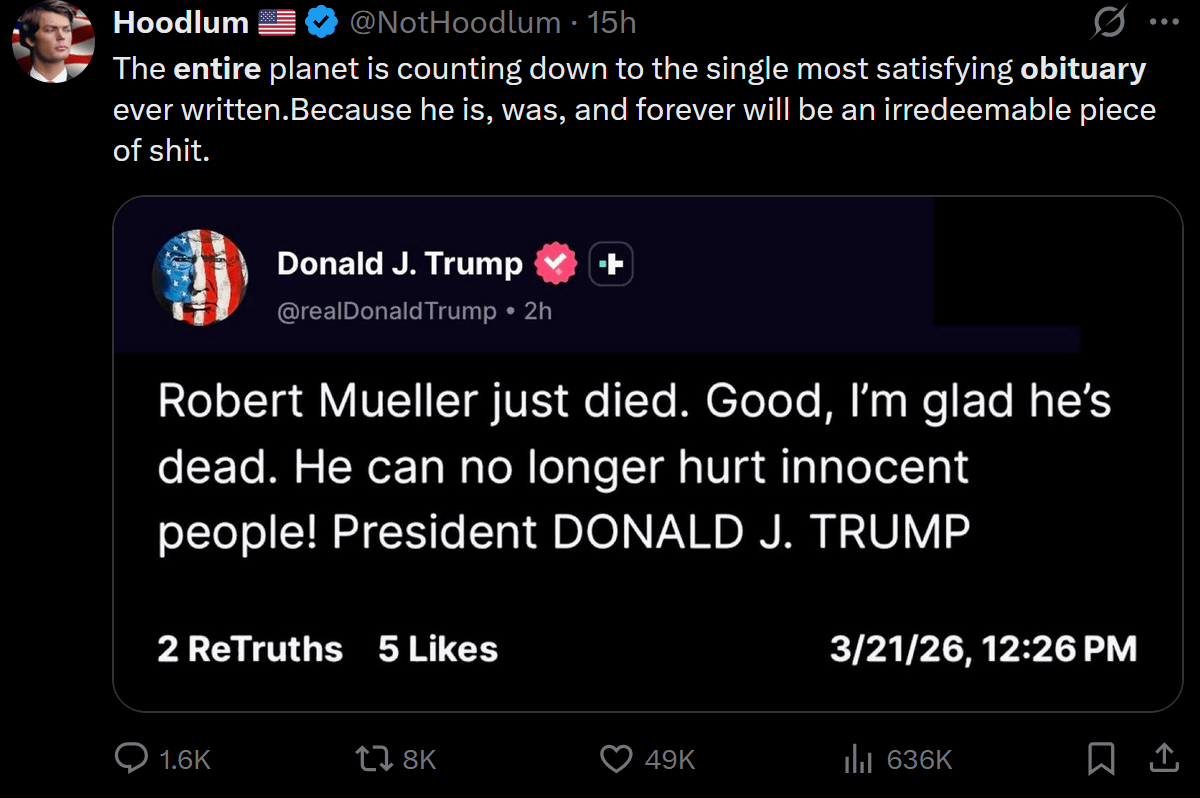Click the @realDonaldTrump handle

click(x=386, y=311)
